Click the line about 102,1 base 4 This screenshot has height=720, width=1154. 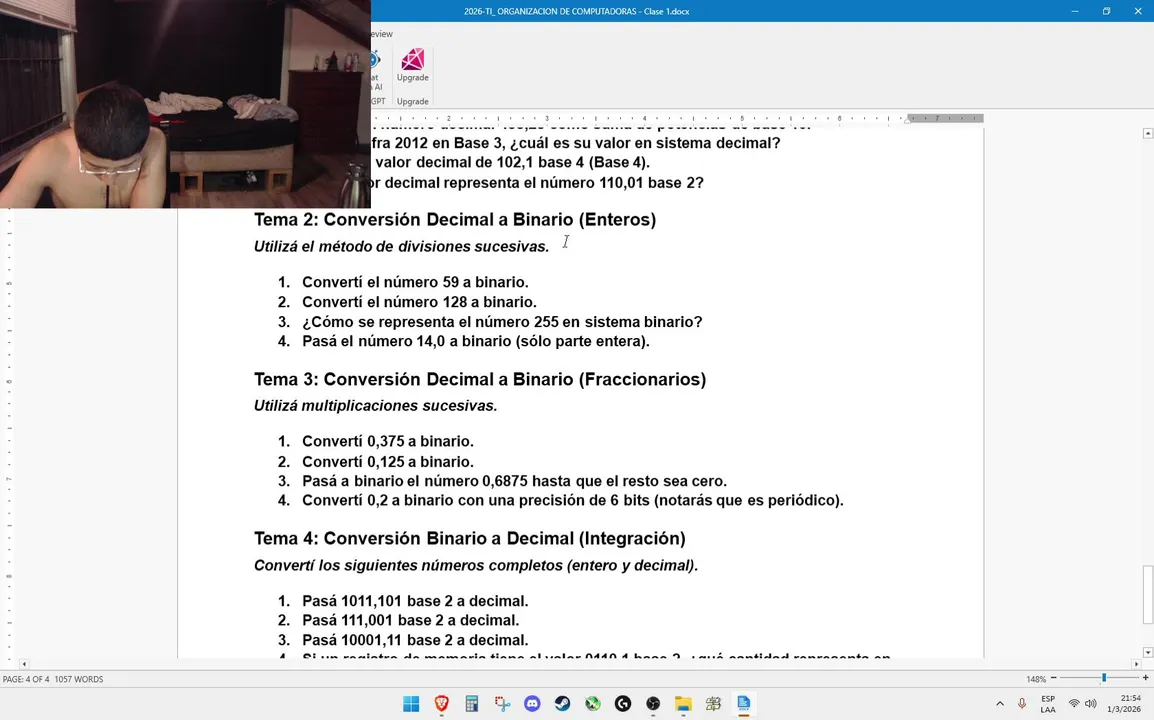click(511, 162)
